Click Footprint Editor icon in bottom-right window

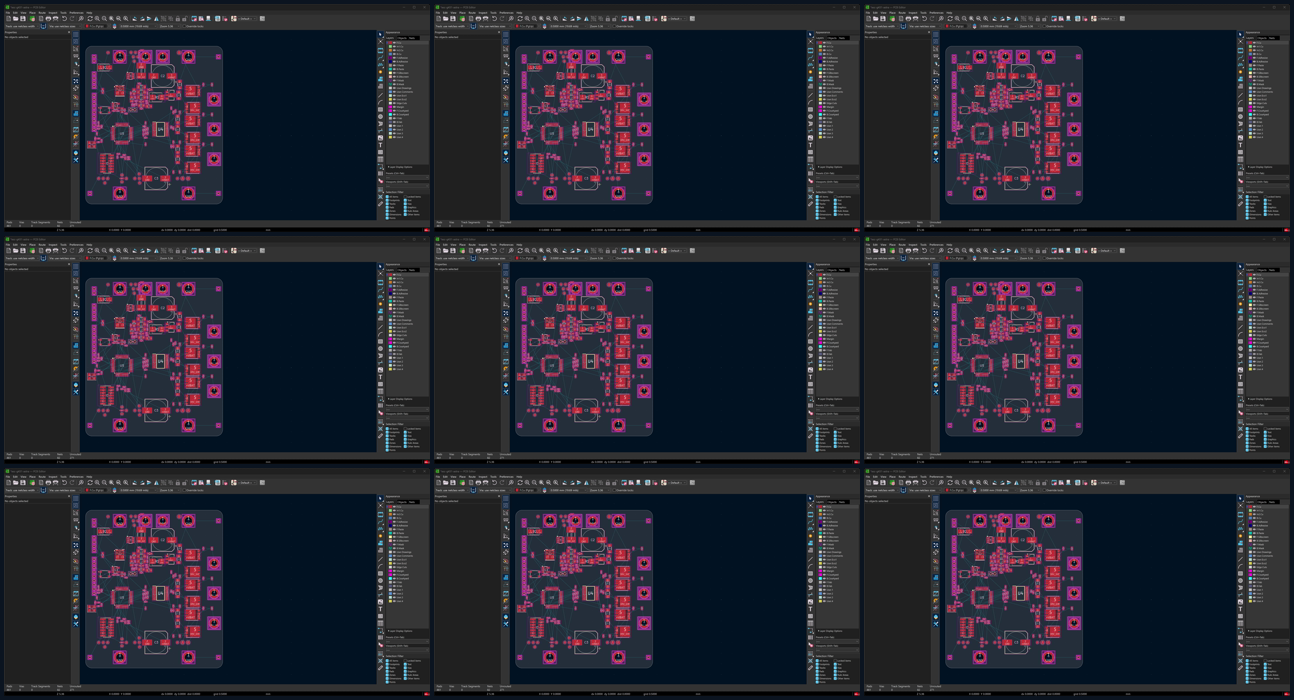[x=1054, y=482]
